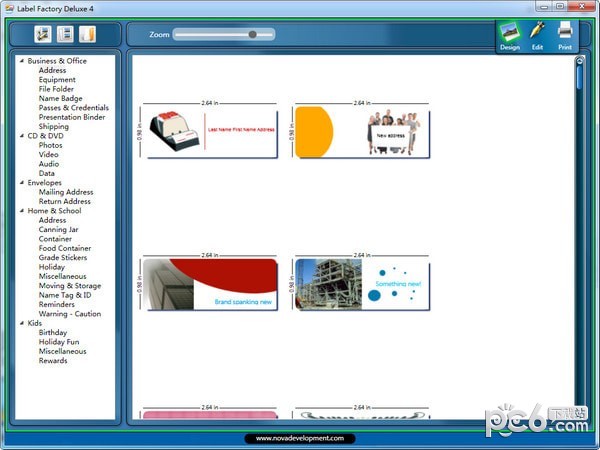
Task: Select Moving & Storage labels
Action: [70, 286]
